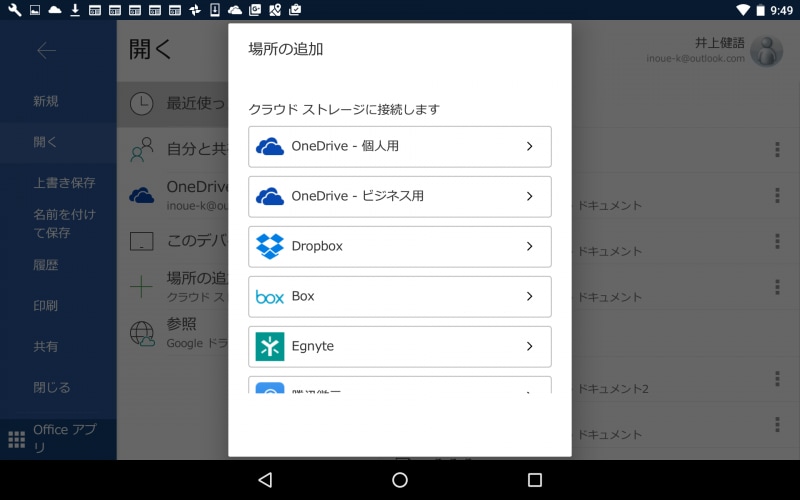Click the 開く page heading

click(x=150, y=49)
